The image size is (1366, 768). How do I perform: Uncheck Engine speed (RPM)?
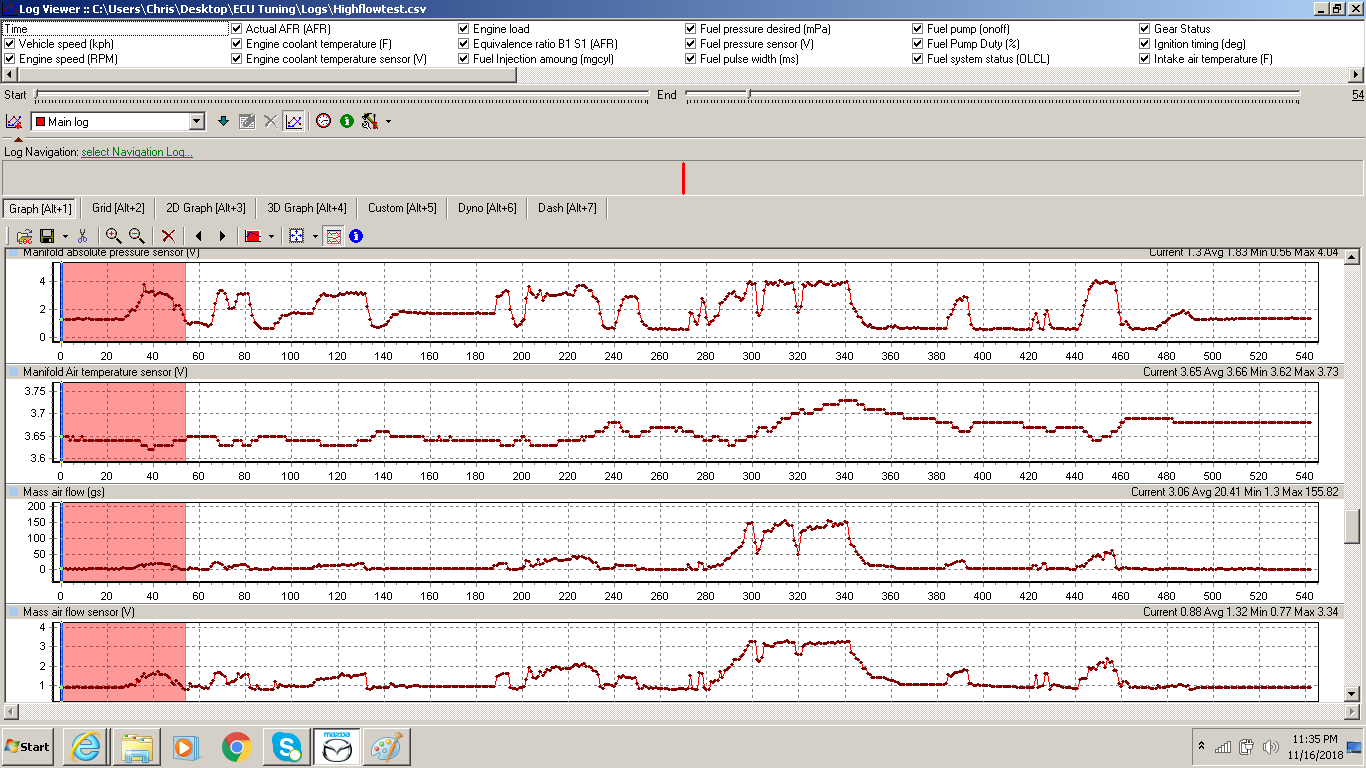pos(10,59)
